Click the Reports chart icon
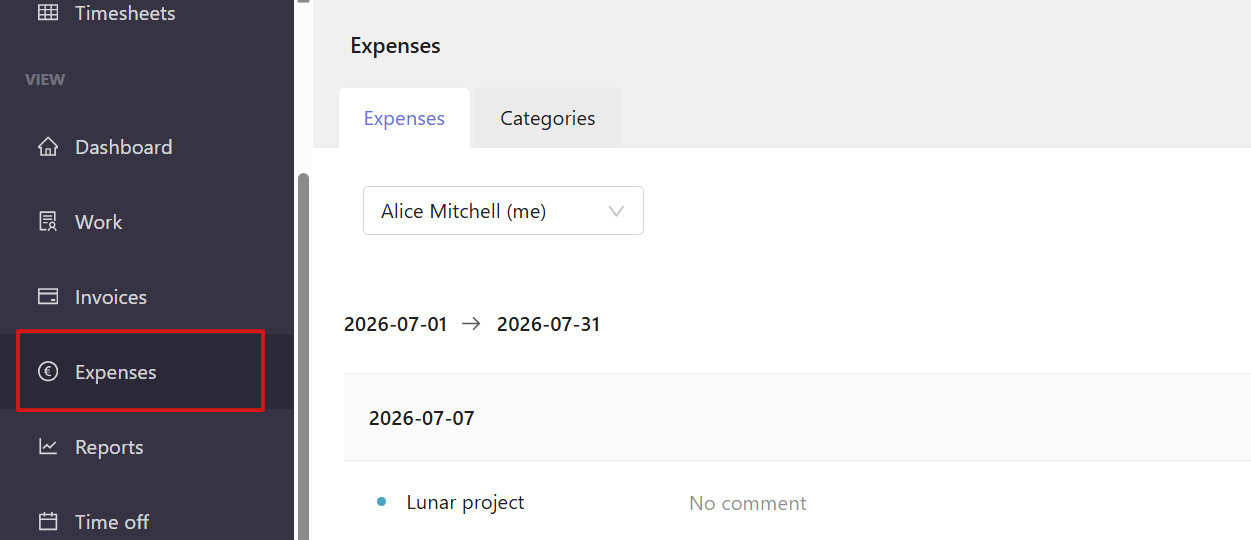 [x=47, y=447]
